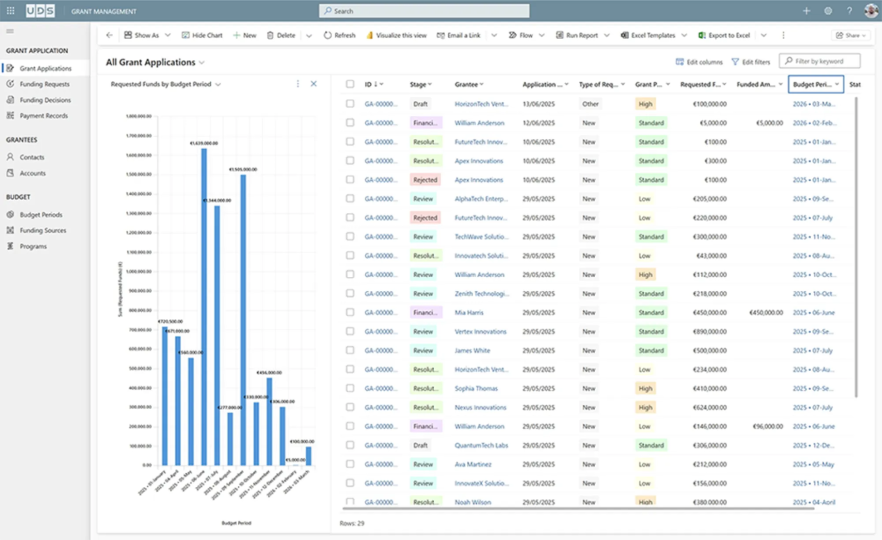Open Funding Requests in the sidebar

tap(44, 84)
